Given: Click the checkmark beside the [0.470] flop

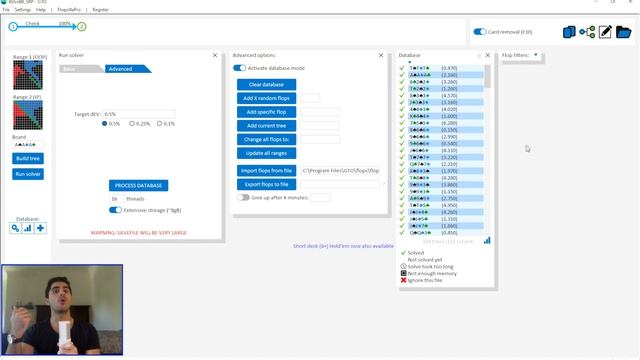Looking at the screenshot, I should [x=402, y=68].
